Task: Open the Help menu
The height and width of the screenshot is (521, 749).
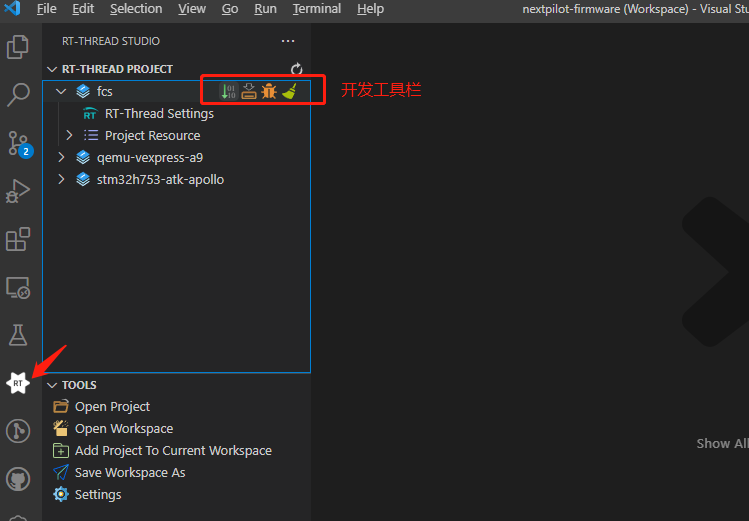Action: click(x=370, y=9)
